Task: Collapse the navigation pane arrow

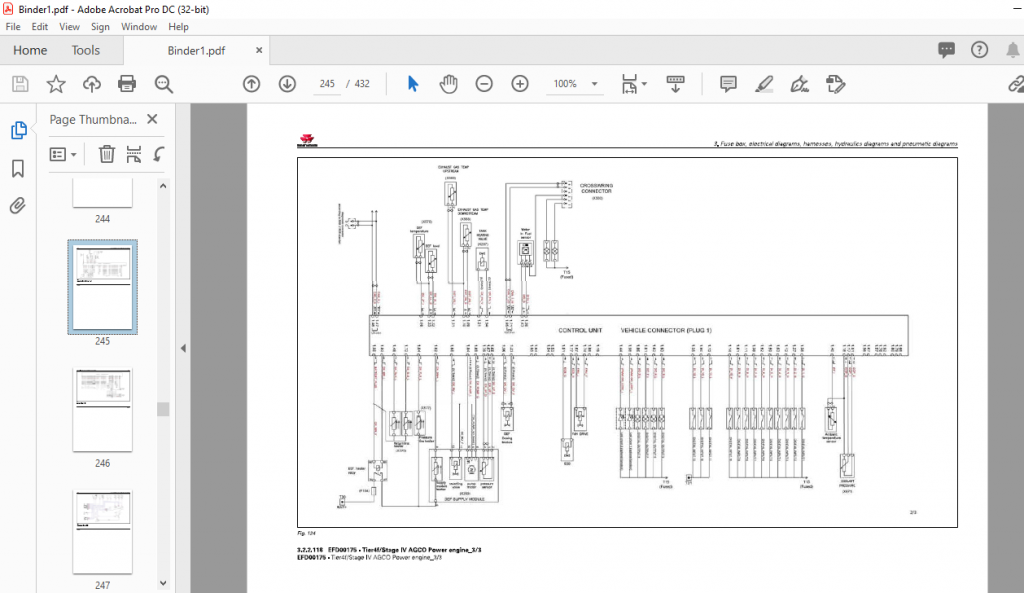Action: pyautogui.click(x=183, y=348)
